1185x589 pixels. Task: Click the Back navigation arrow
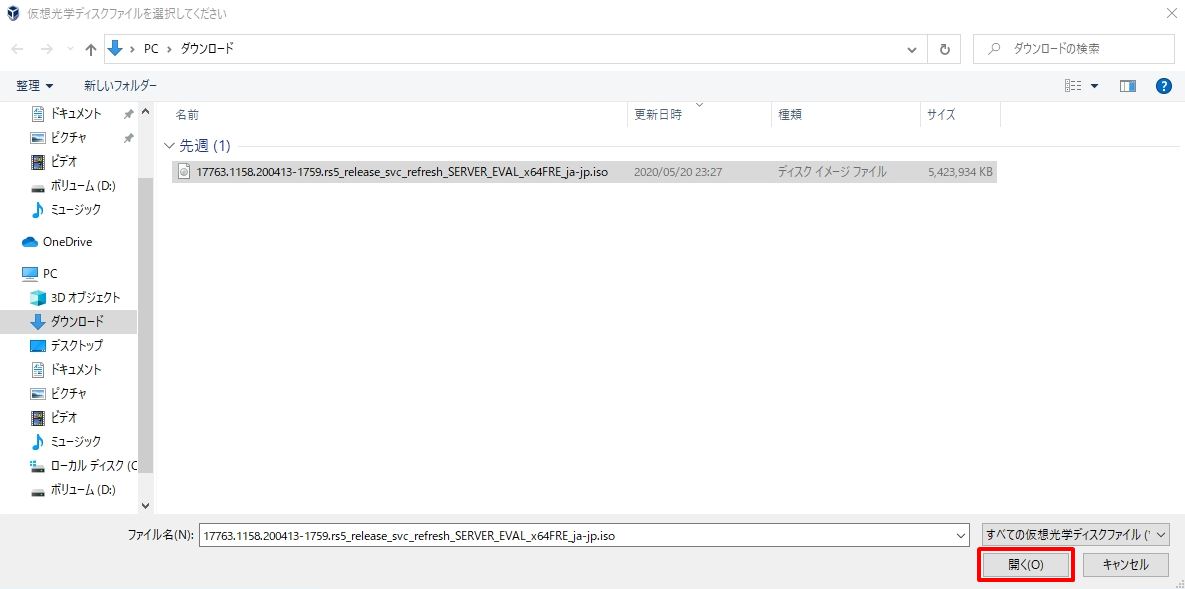[17, 49]
